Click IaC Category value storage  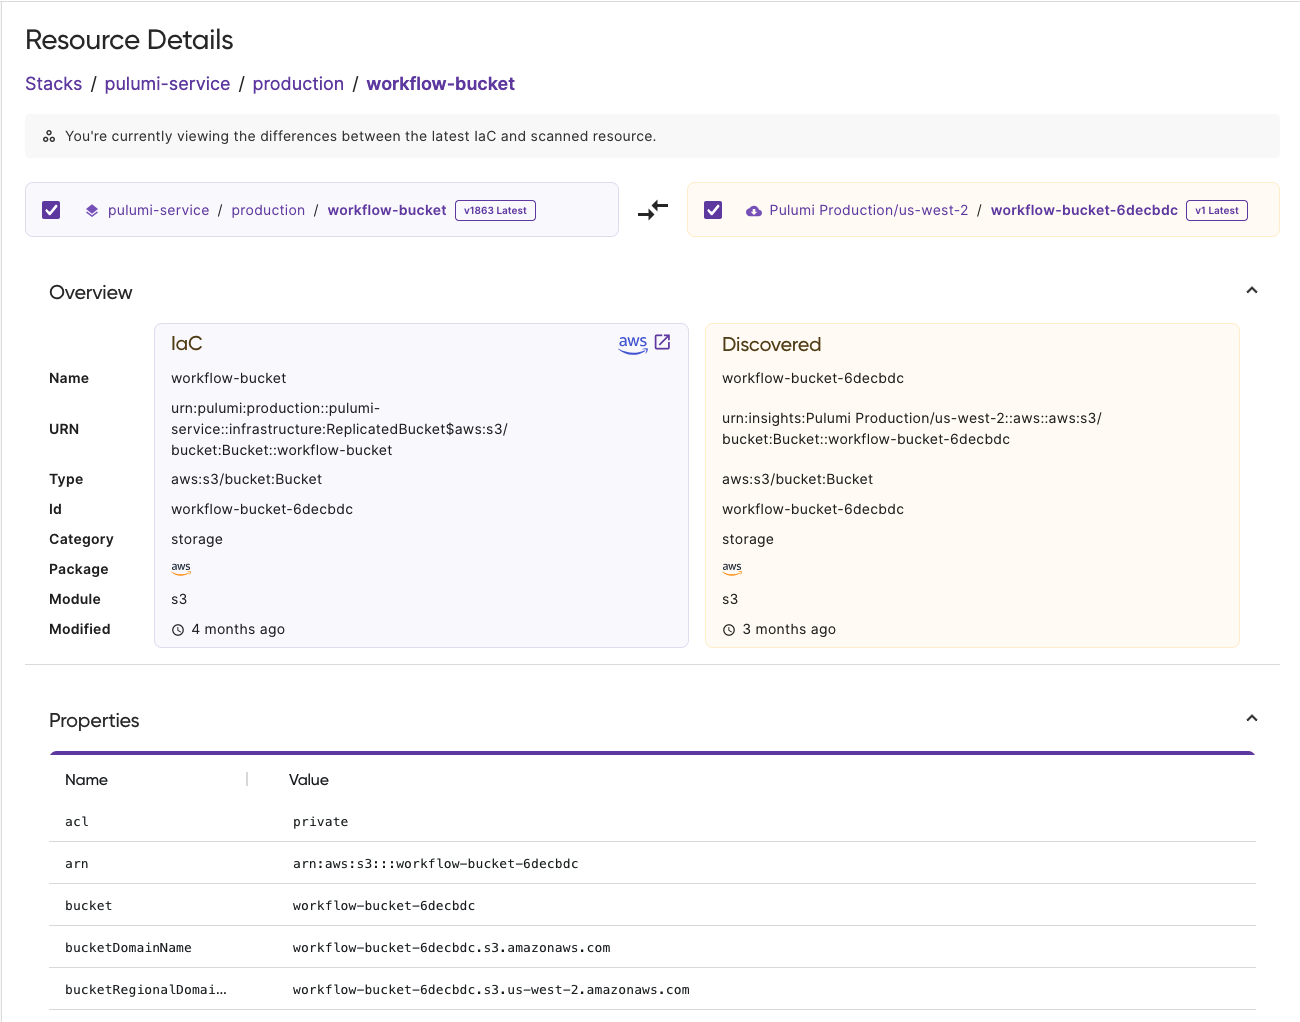click(197, 539)
